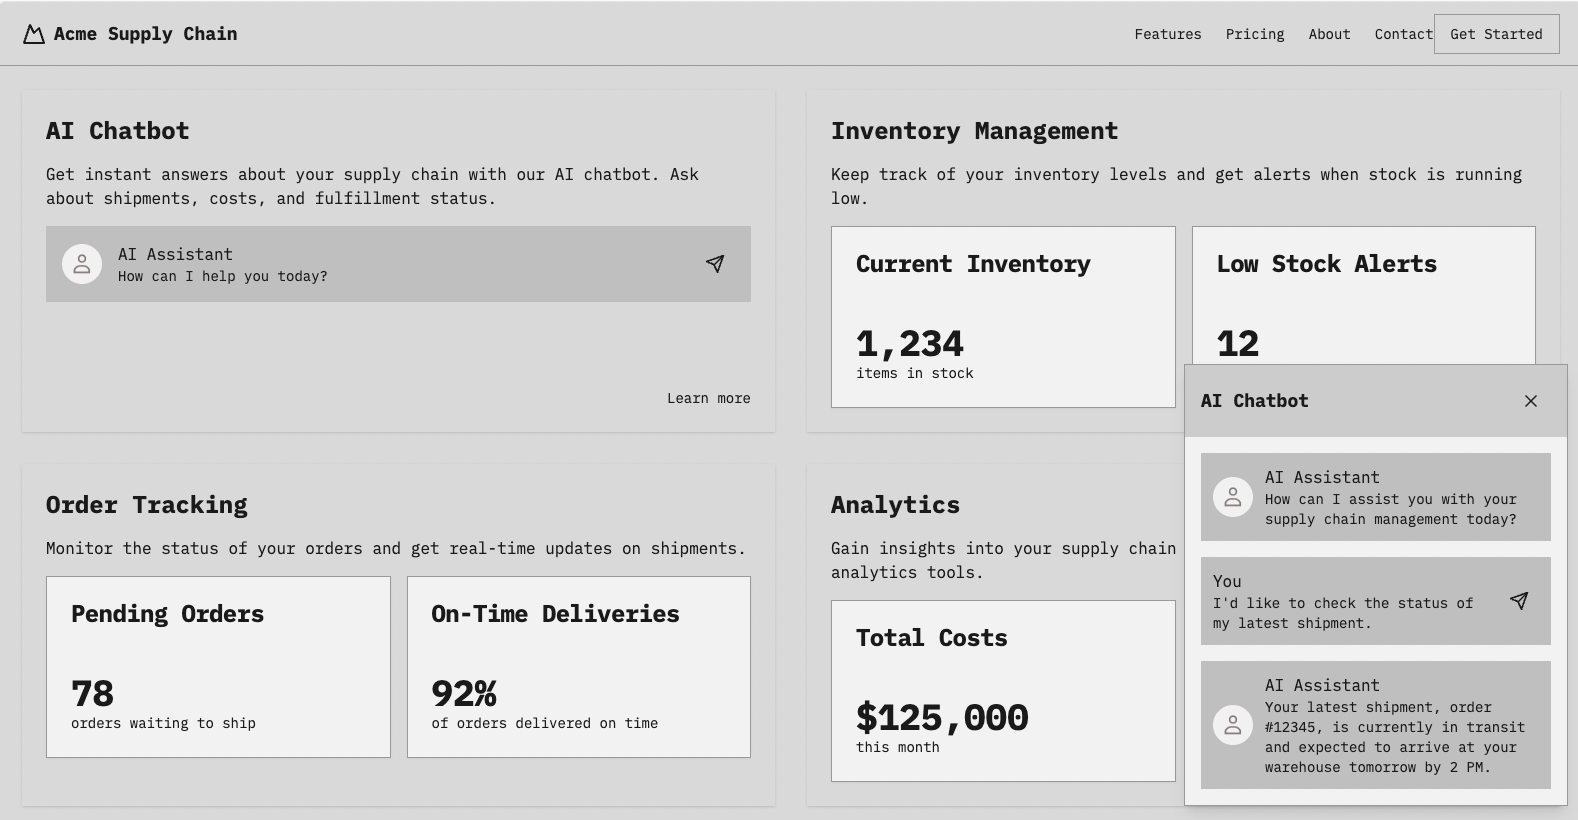Open the Contact nav link
Image resolution: width=1578 pixels, height=820 pixels.
pyautogui.click(x=1403, y=34)
